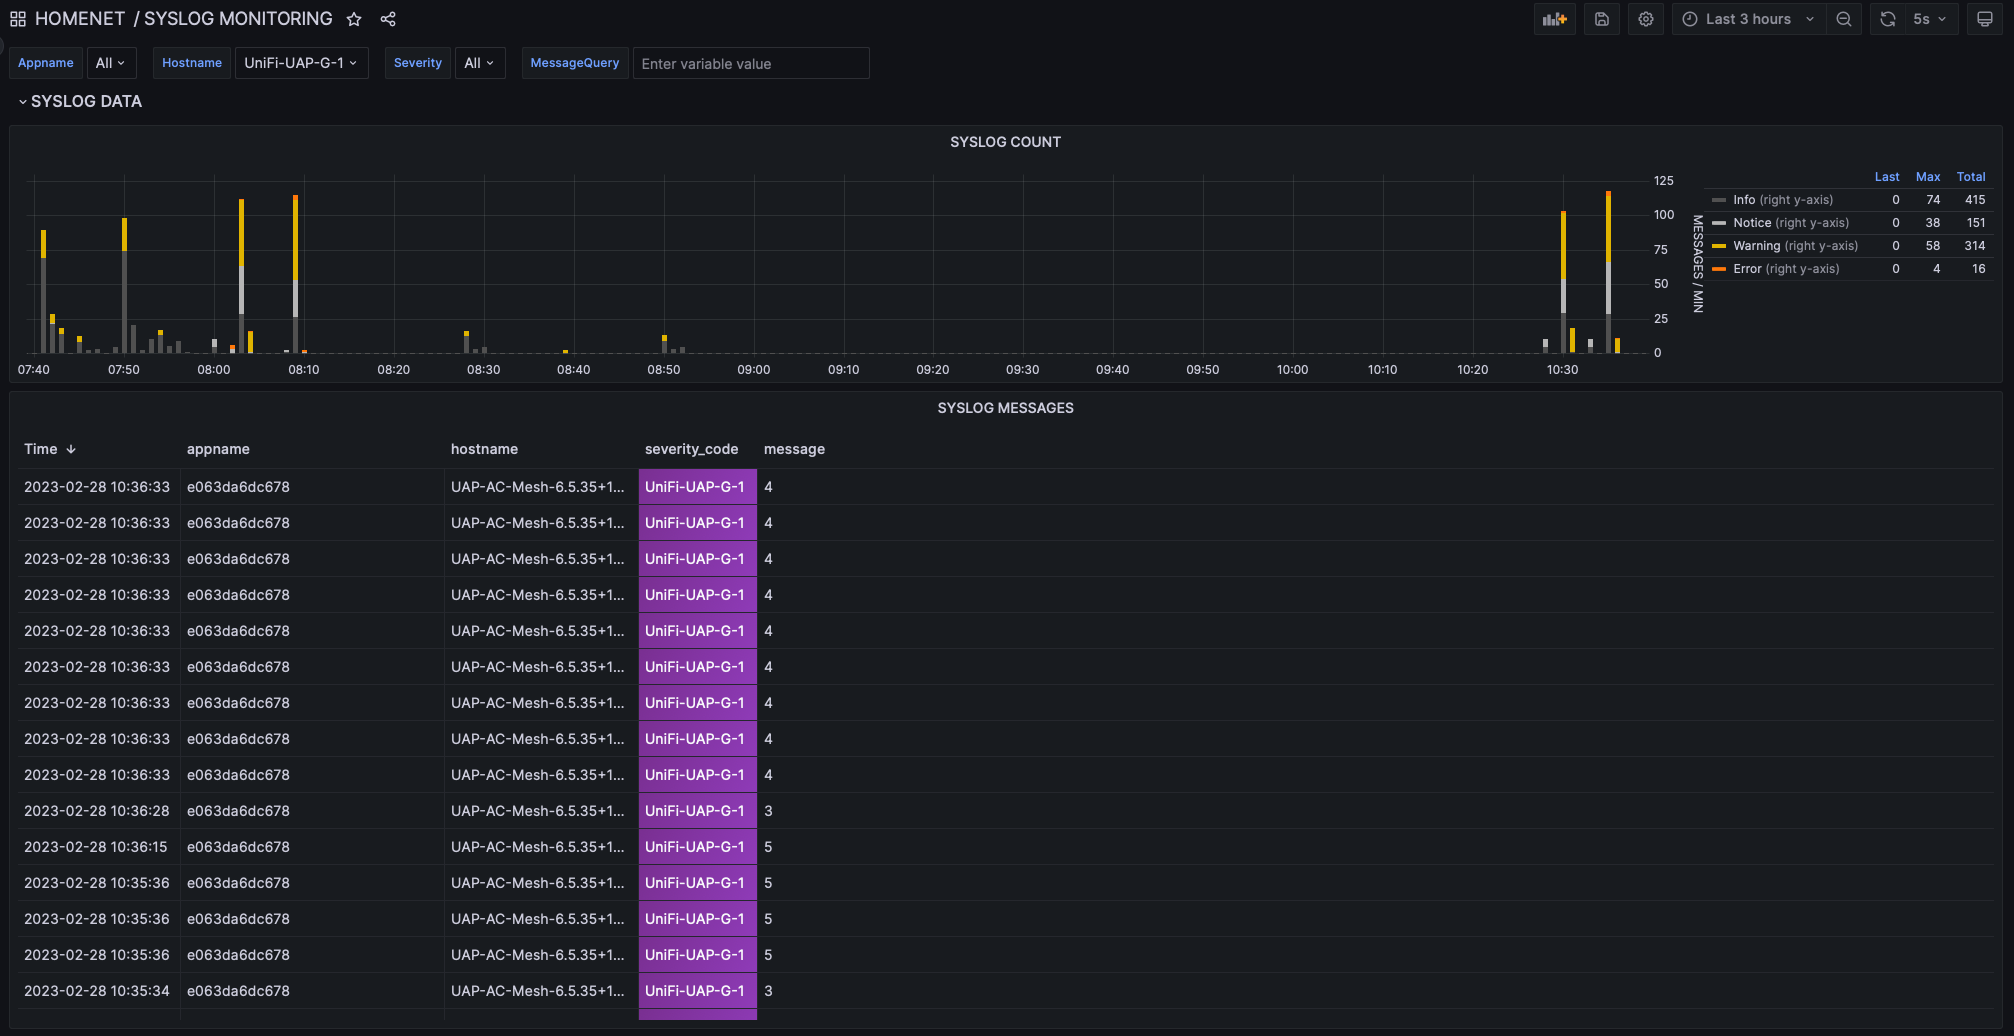Open dashboard settings gear

tap(1645, 18)
